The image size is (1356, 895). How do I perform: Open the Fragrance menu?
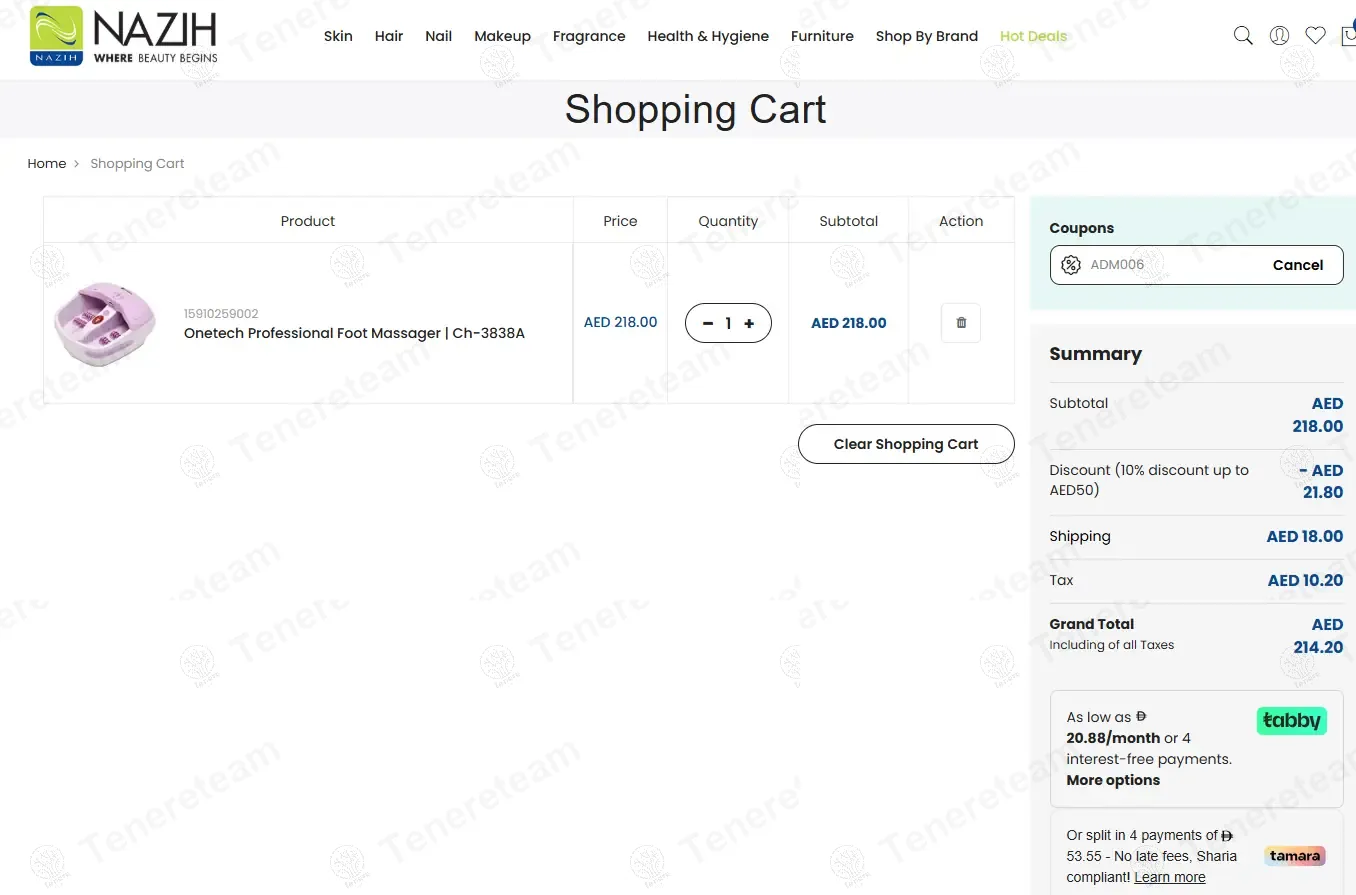(589, 36)
